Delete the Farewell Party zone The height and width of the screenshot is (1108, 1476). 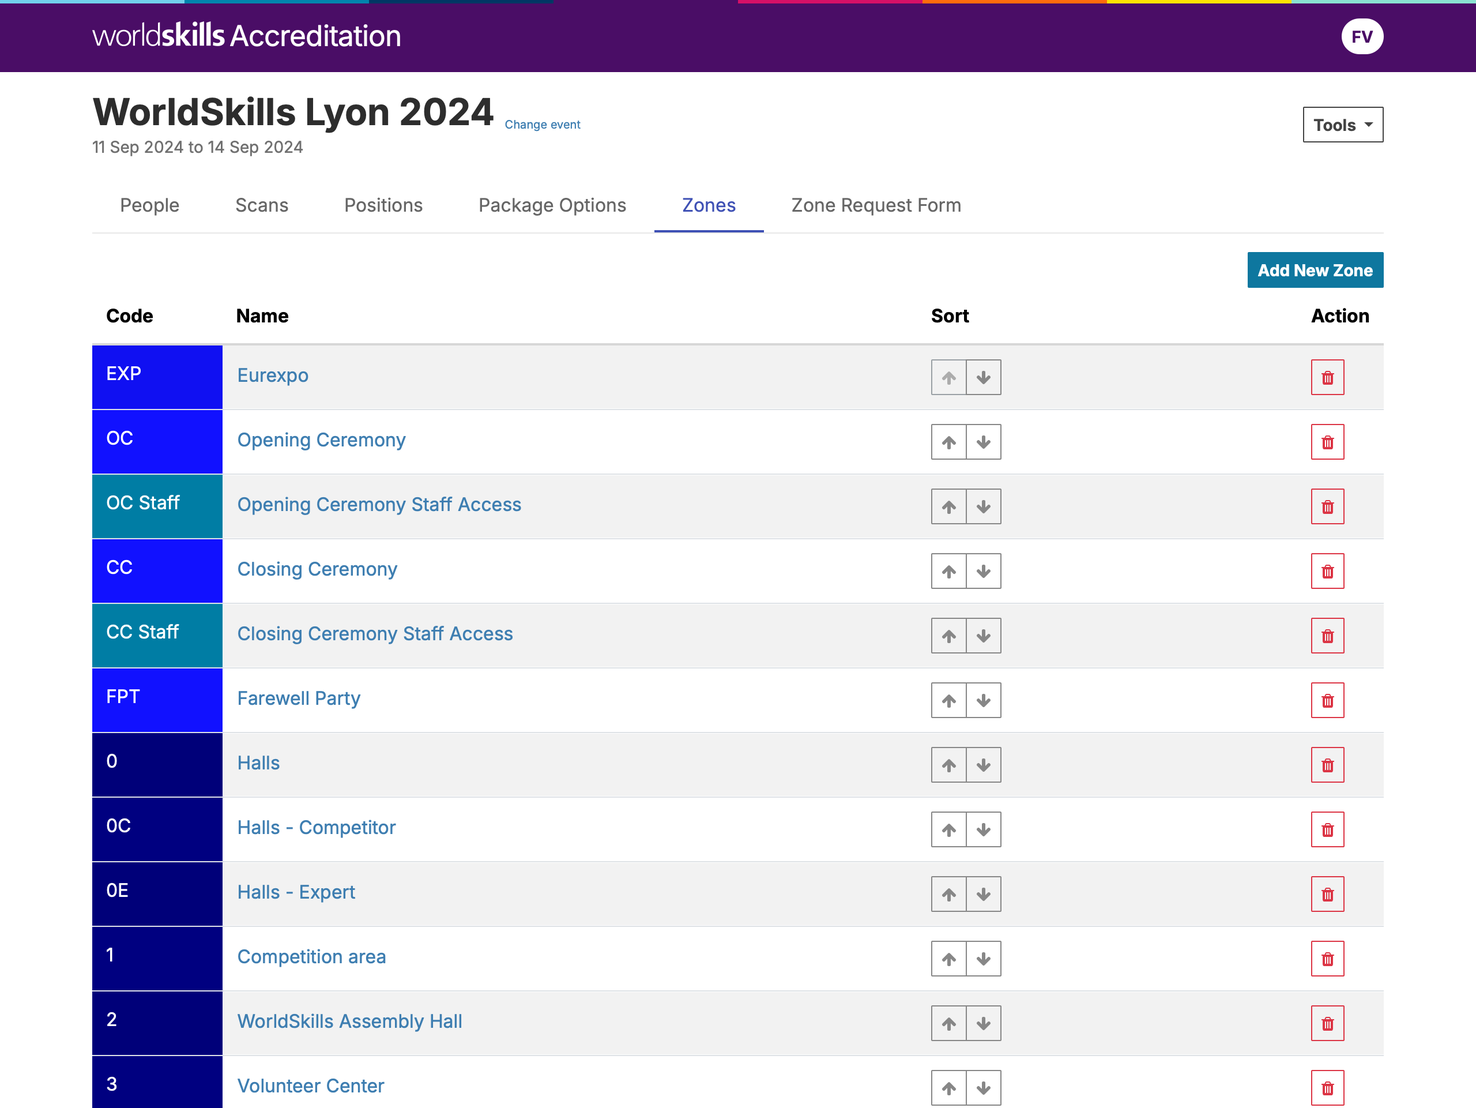(1328, 700)
